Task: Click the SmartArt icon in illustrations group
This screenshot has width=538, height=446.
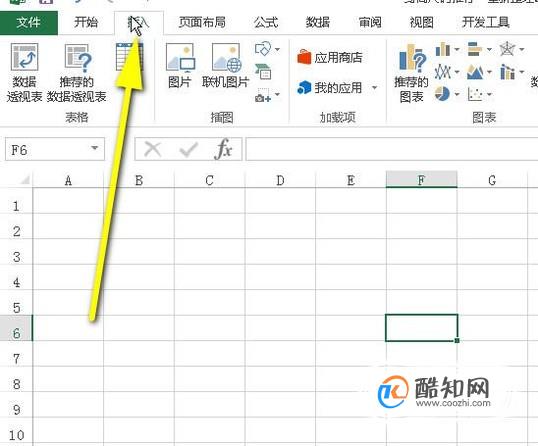Action: pyautogui.click(x=263, y=71)
